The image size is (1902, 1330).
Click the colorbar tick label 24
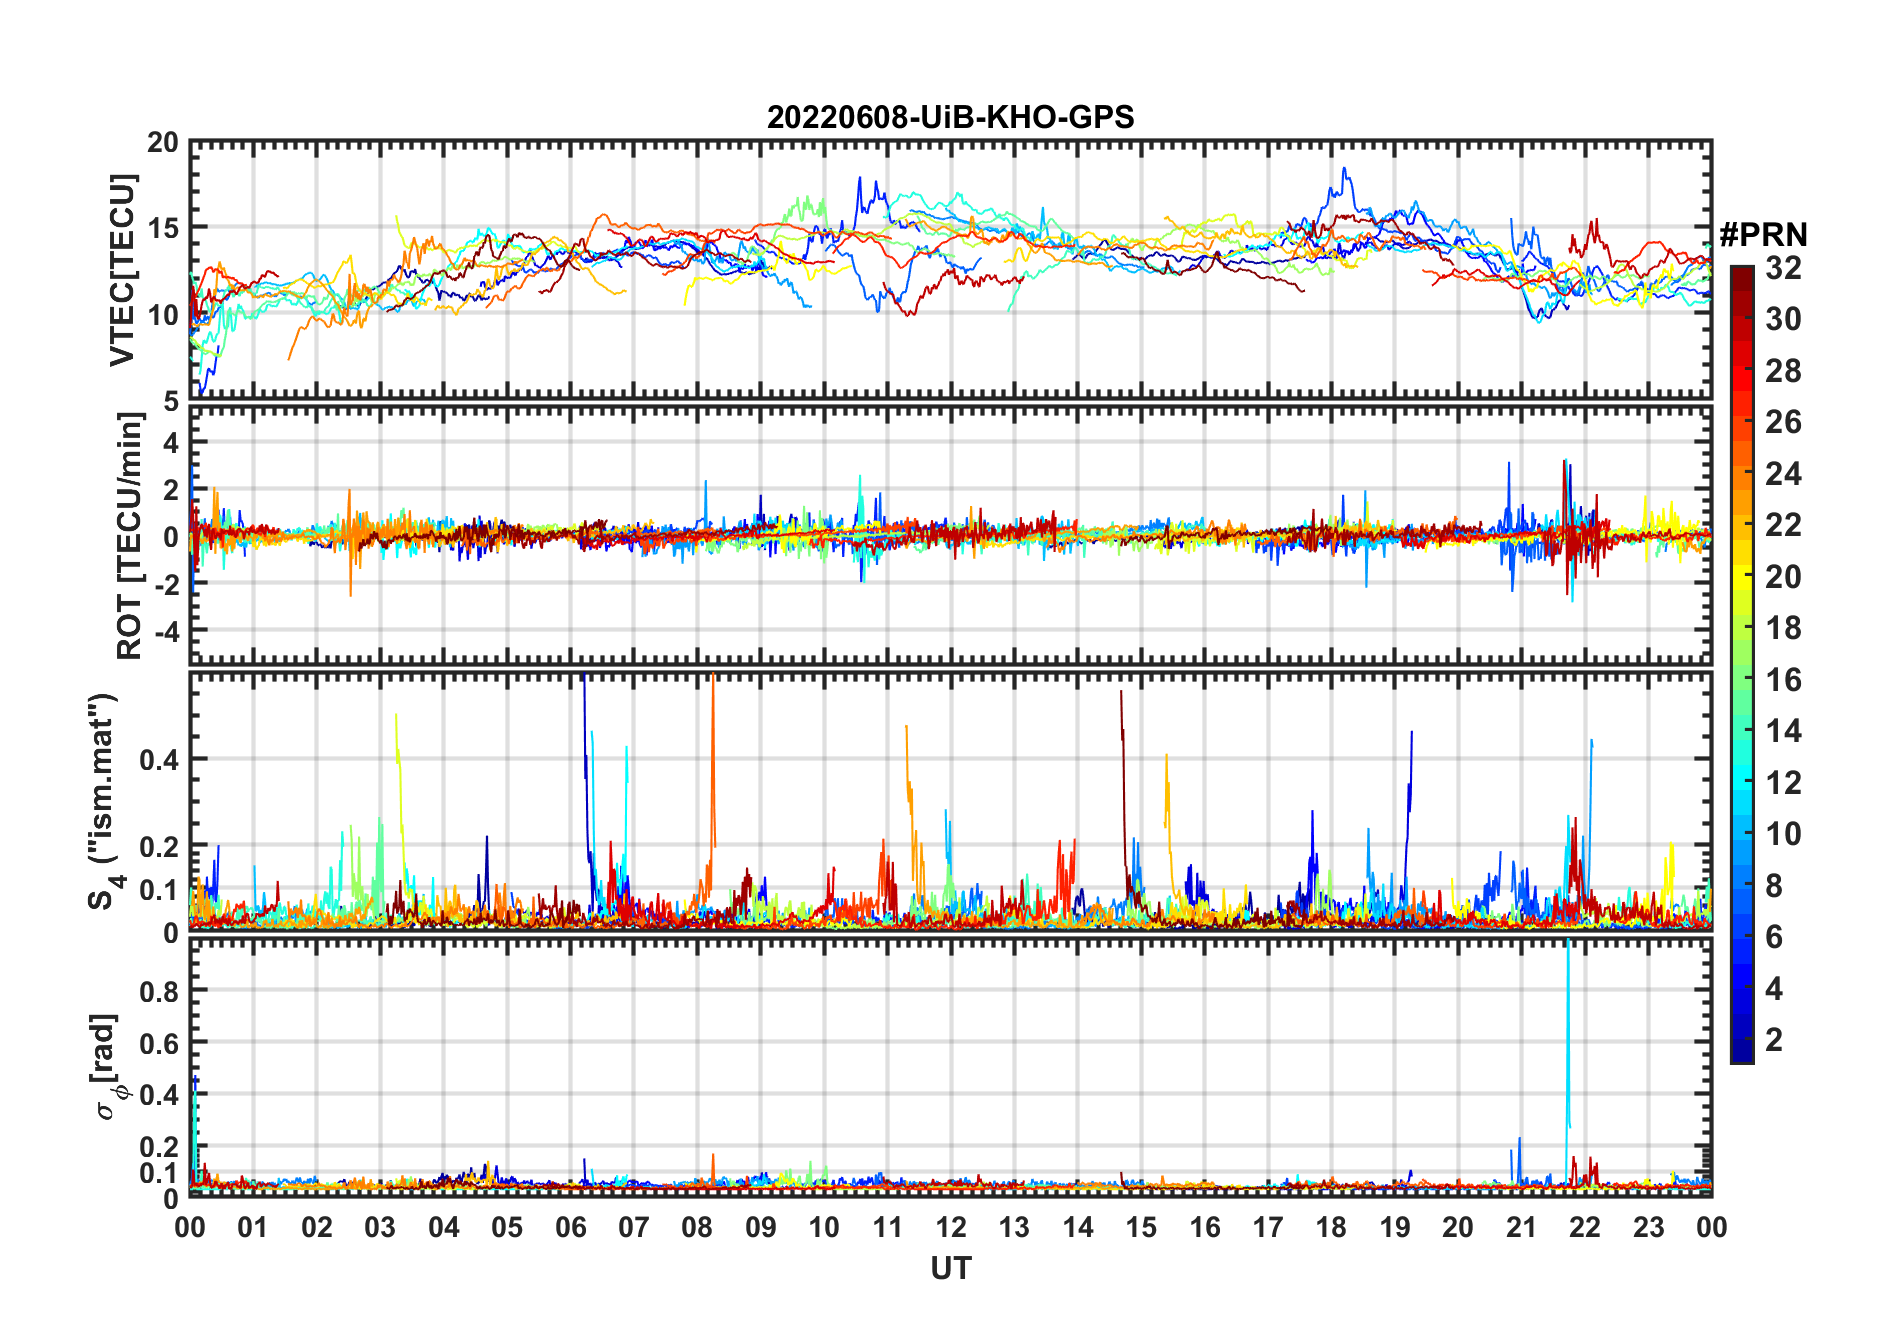(x=1783, y=473)
